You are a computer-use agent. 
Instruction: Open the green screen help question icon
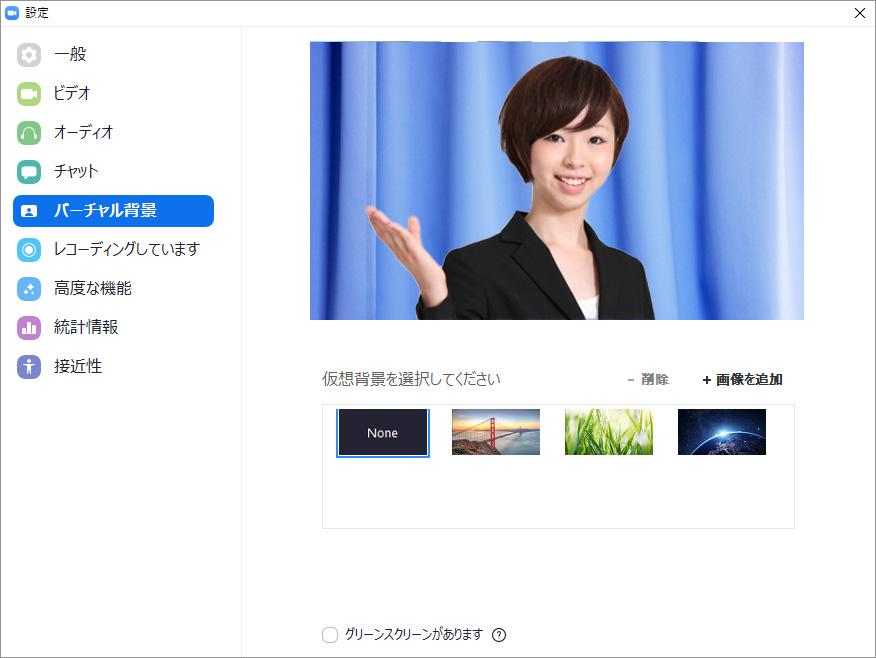tap(499, 635)
